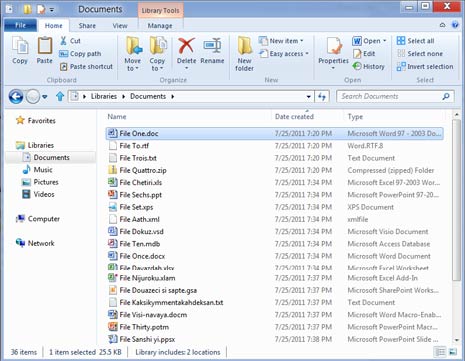The height and width of the screenshot is (361, 465).
Task: Click the Copy icon in Clipboard group
Action: click(20, 46)
